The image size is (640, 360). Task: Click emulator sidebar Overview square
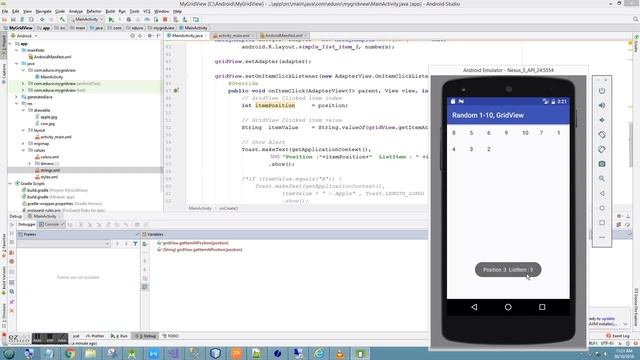pos(602,222)
